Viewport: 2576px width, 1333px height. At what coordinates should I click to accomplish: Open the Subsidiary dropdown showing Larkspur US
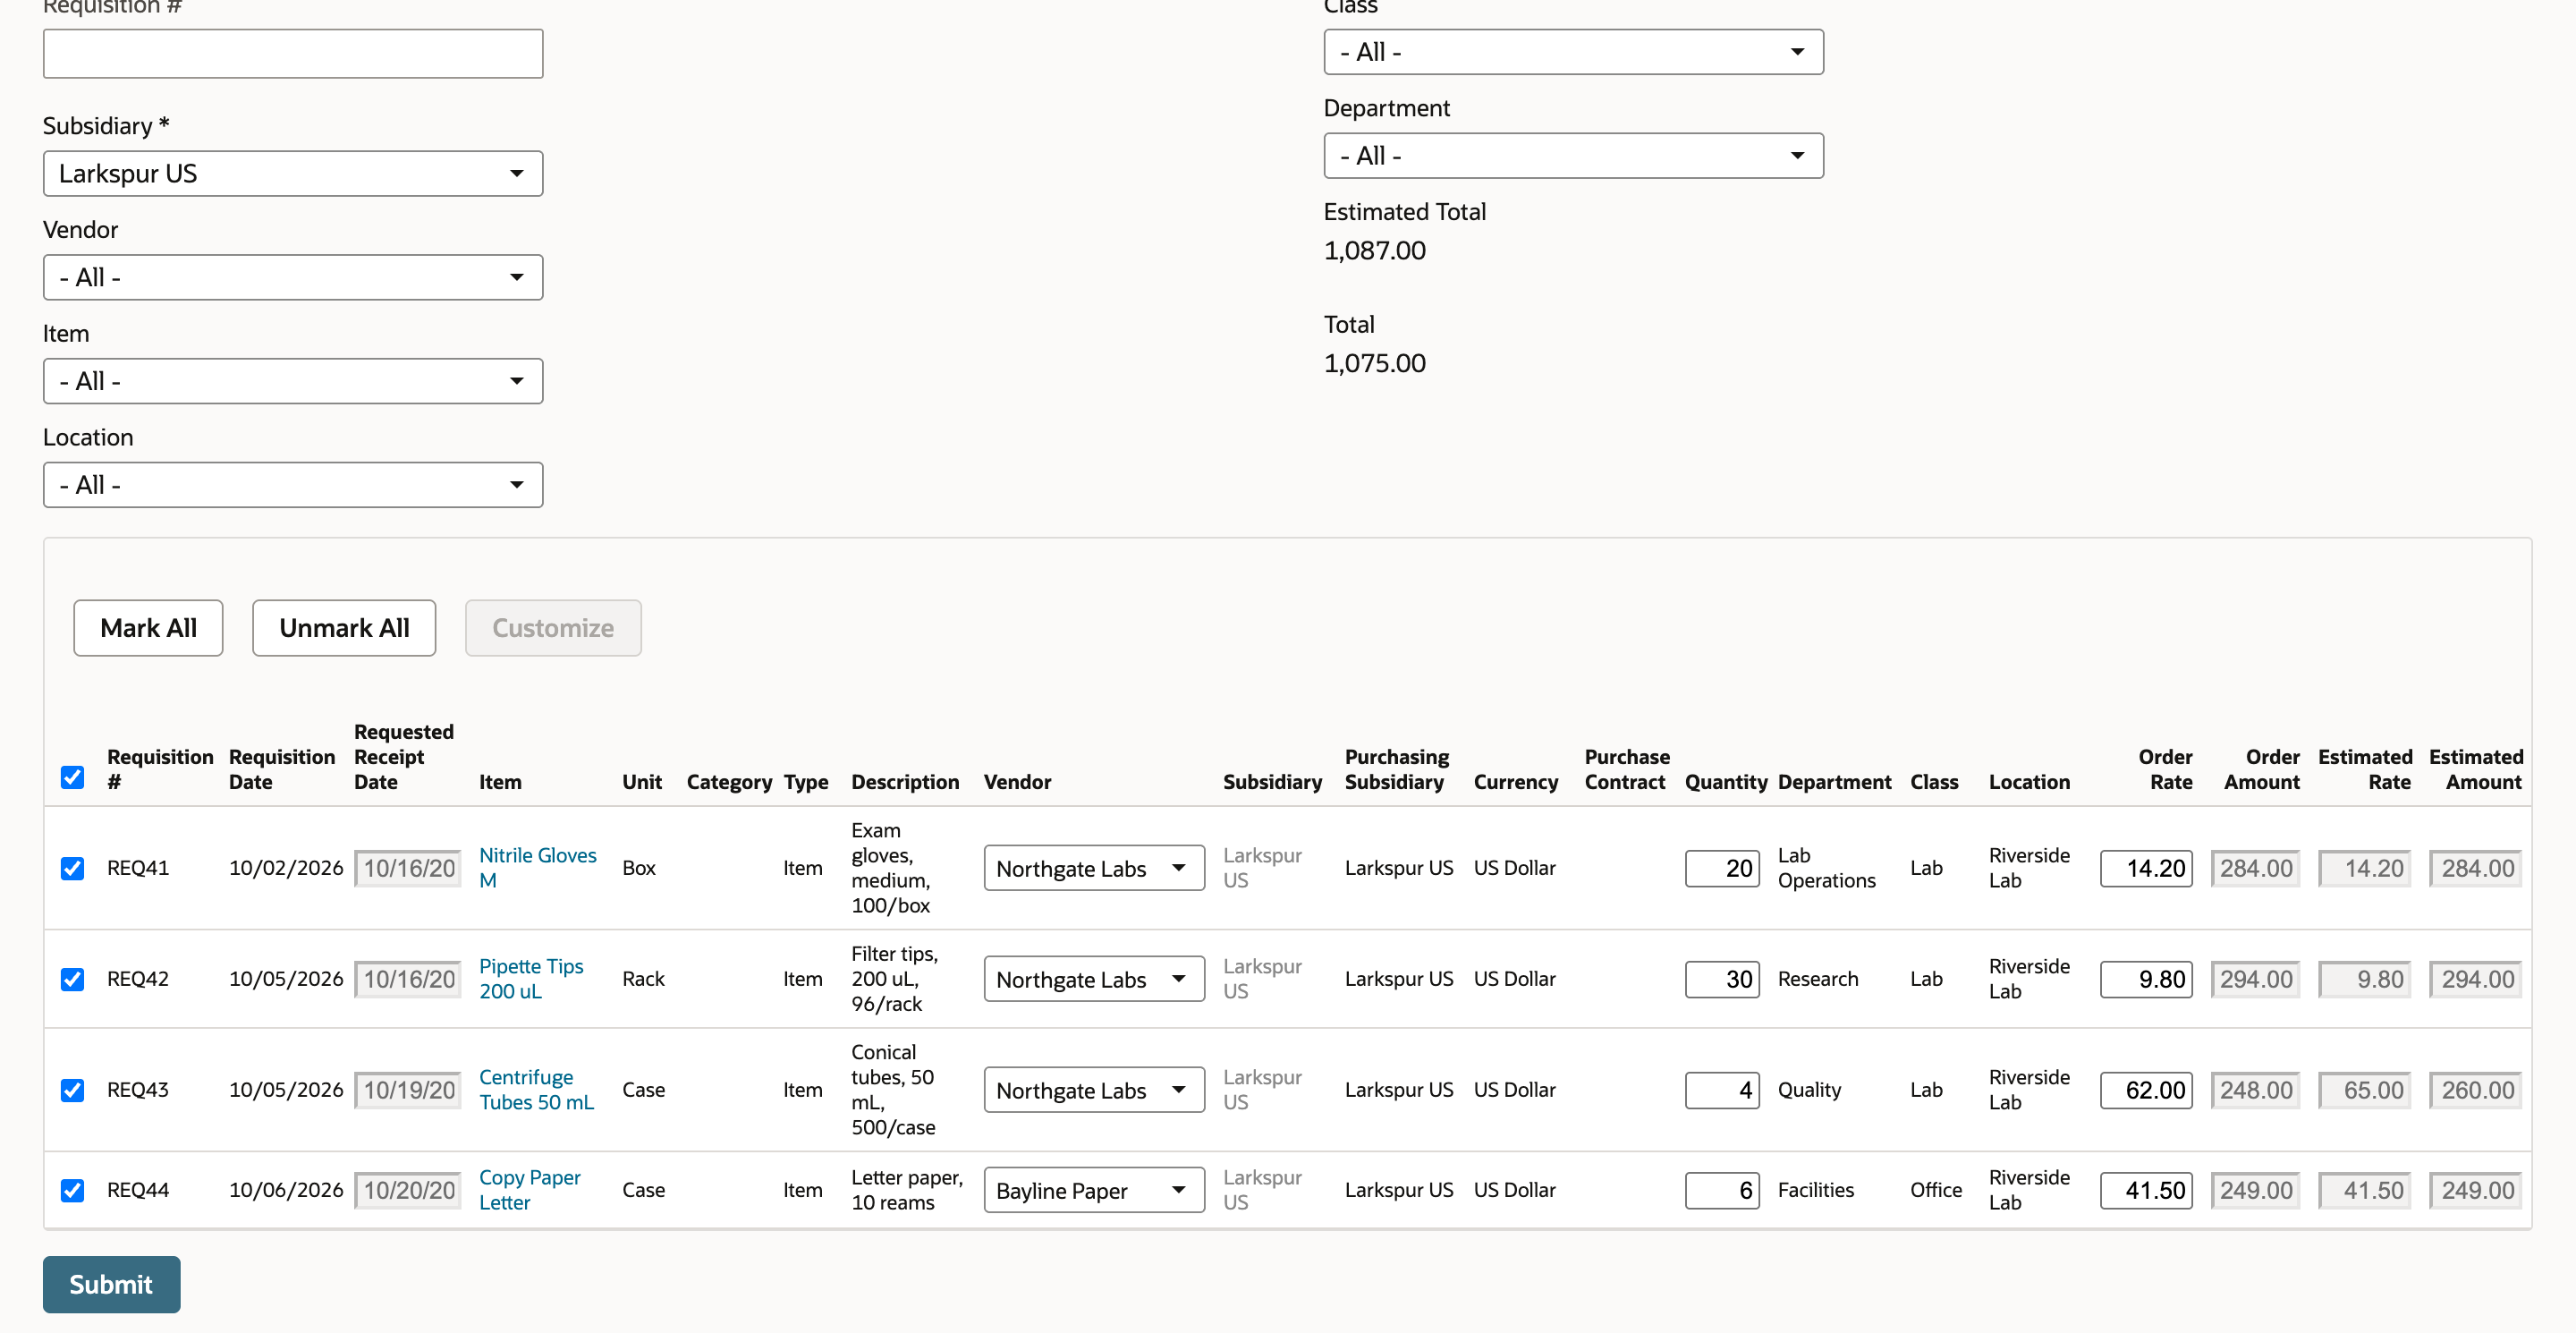pyautogui.click(x=293, y=174)
